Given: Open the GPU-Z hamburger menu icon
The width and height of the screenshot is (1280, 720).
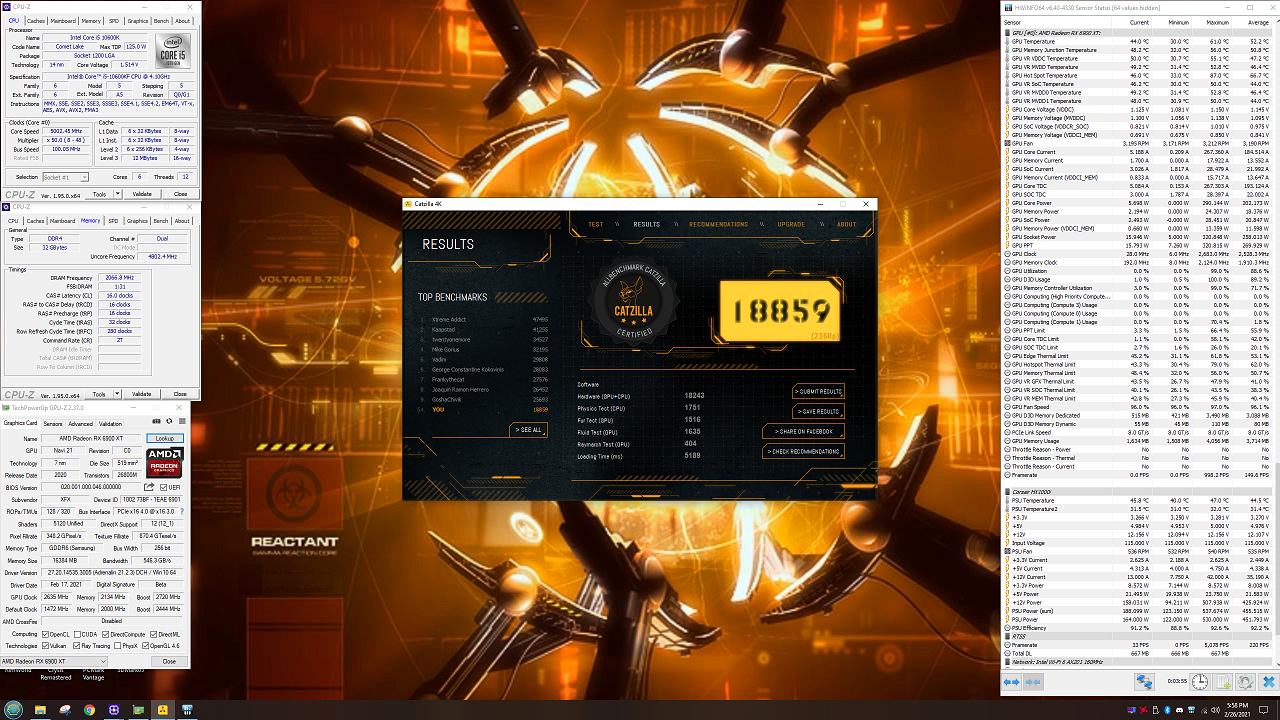Looking at the screenshot, I should (182, 421).
